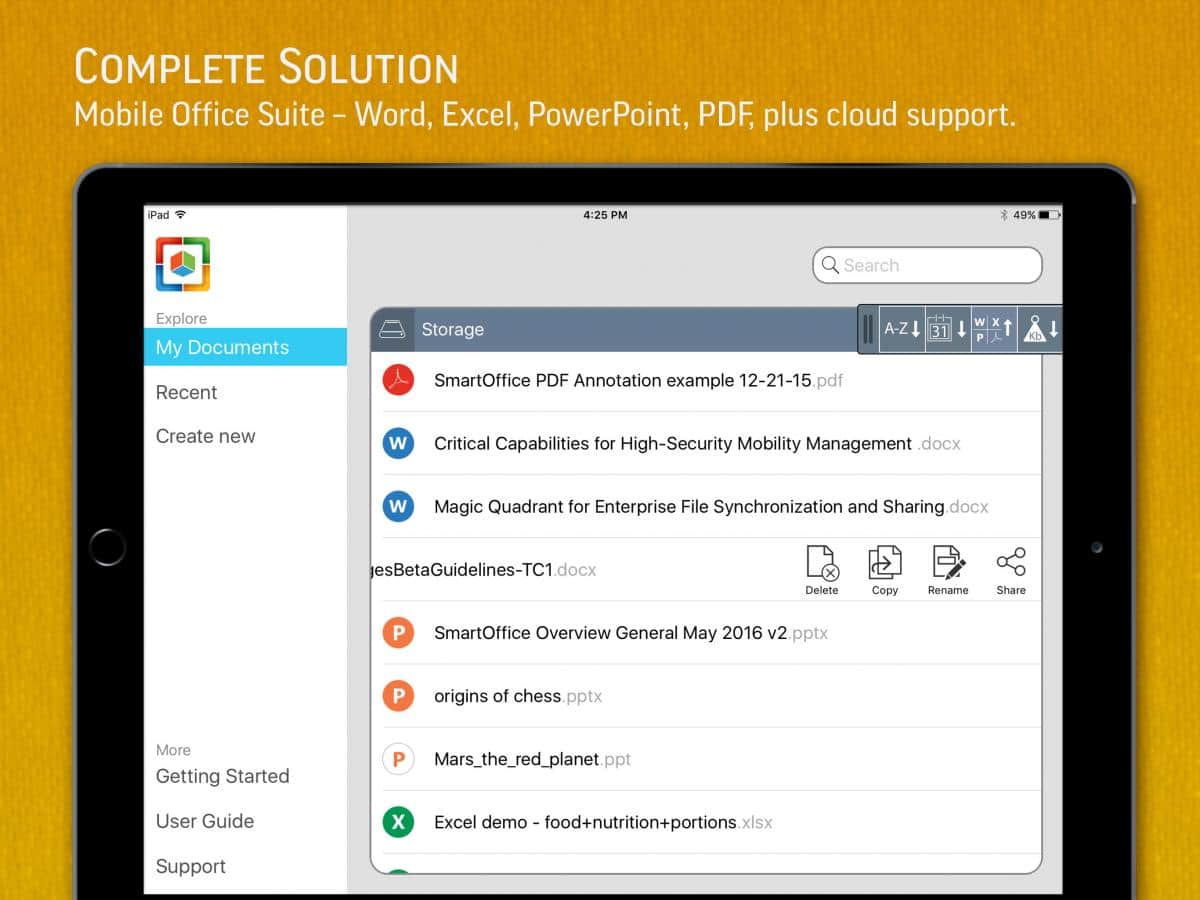Switch to the Recent section
The width and height of the screenshot is (1200, 900).
click(x=187, y=393)
